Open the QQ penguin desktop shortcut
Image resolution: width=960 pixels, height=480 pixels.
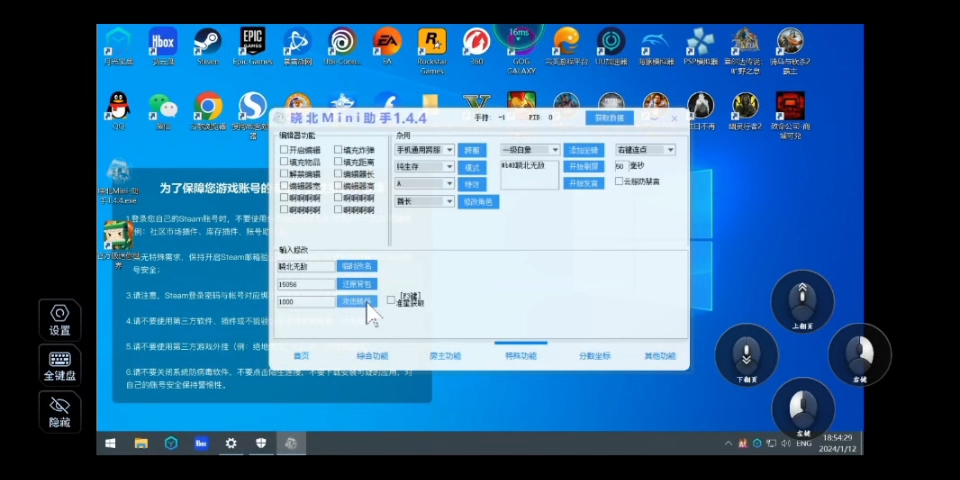[x=118, y=111]
